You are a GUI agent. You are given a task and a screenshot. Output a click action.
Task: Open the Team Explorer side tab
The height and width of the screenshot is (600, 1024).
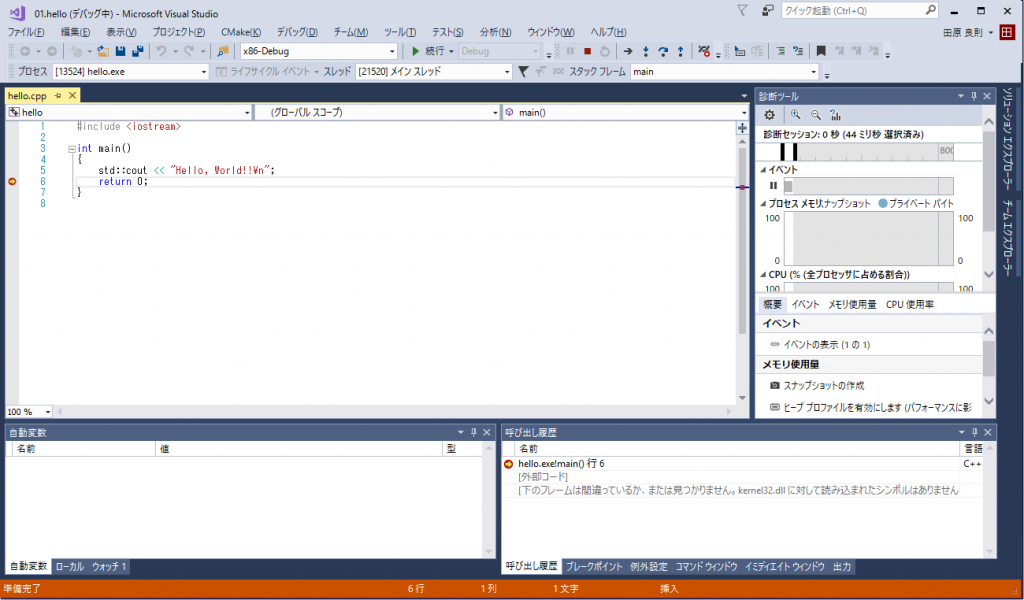[1009, 238]
